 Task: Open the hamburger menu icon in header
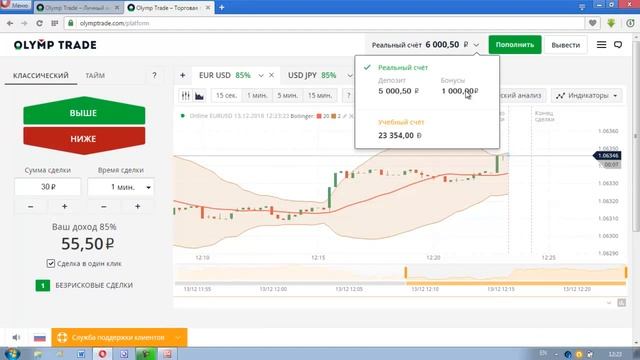(x=601, y=44)
